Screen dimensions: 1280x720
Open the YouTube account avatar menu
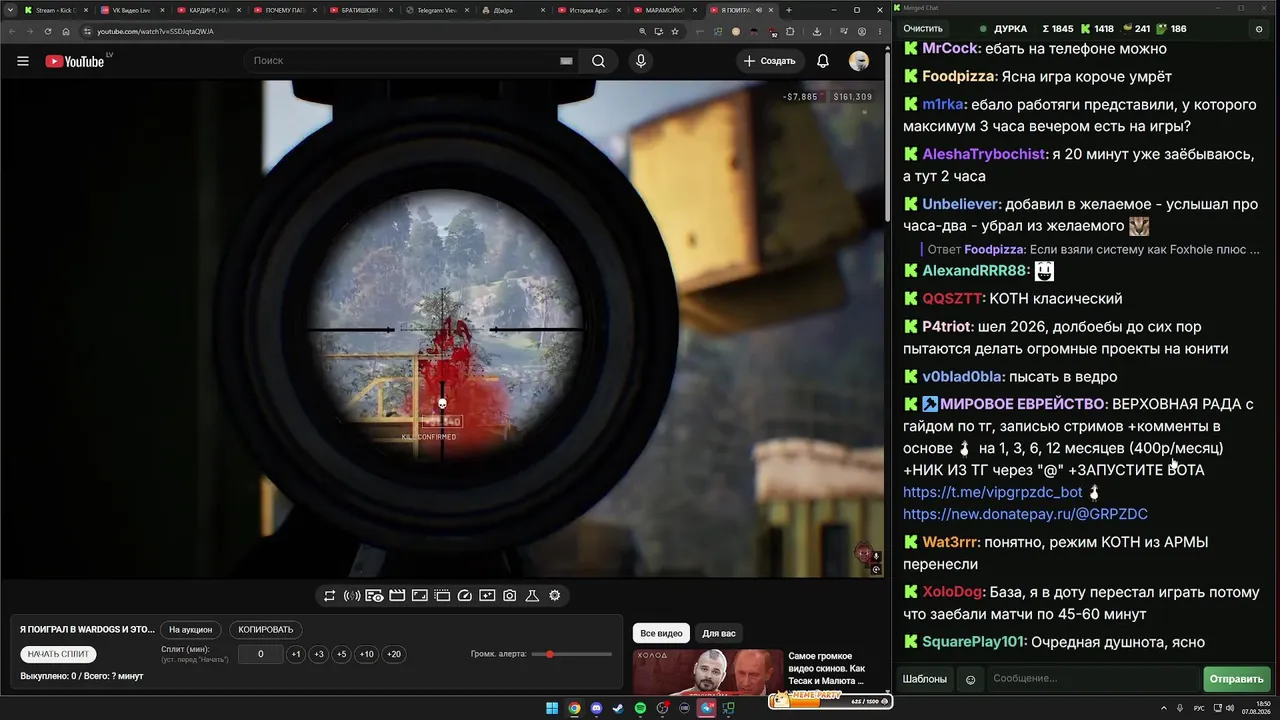(859, 61)
